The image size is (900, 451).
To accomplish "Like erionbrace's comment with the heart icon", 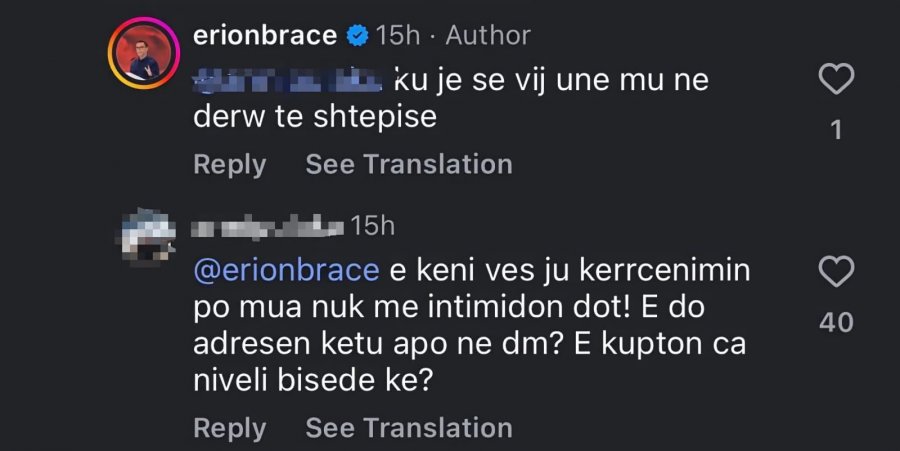I will pos(836,79).
